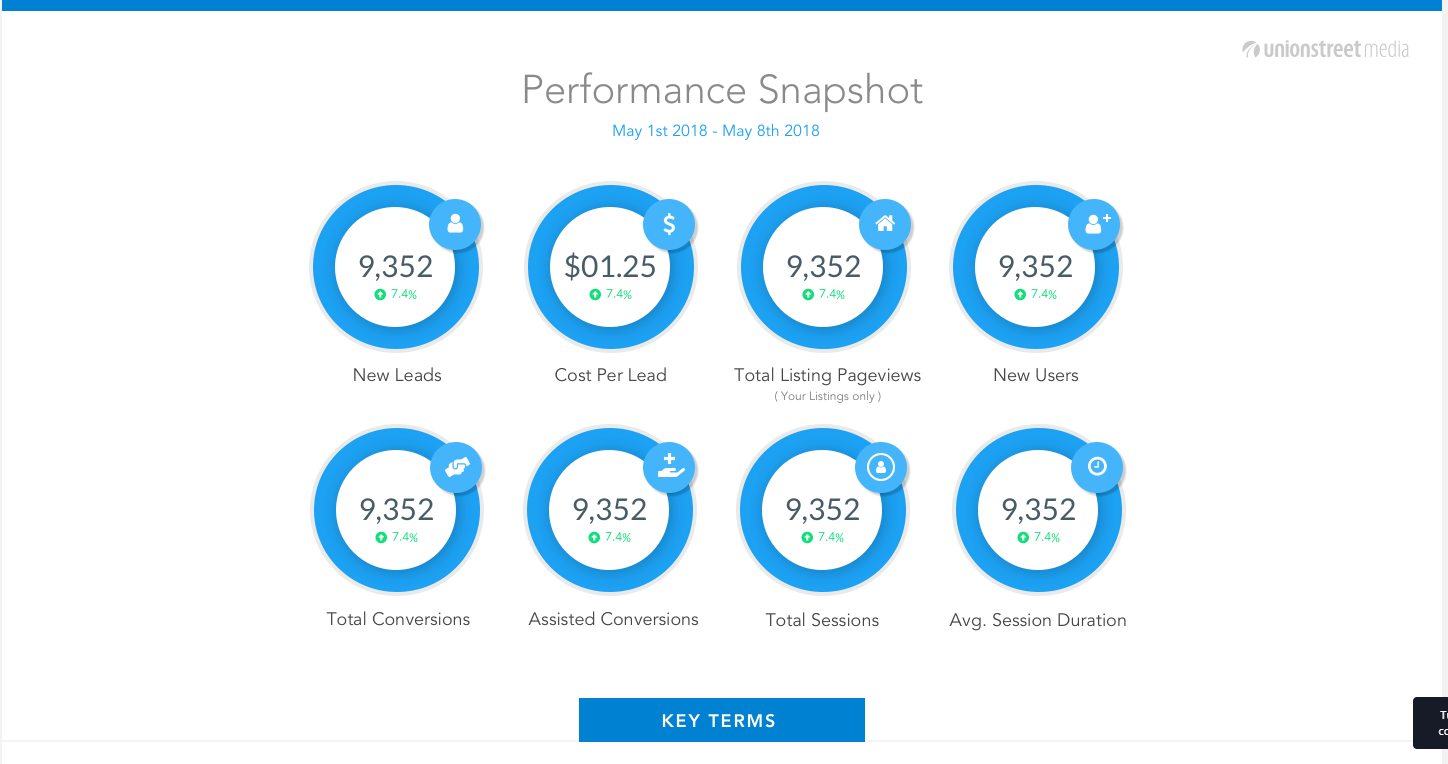Click the New Leads person icon

coord(455,224)
